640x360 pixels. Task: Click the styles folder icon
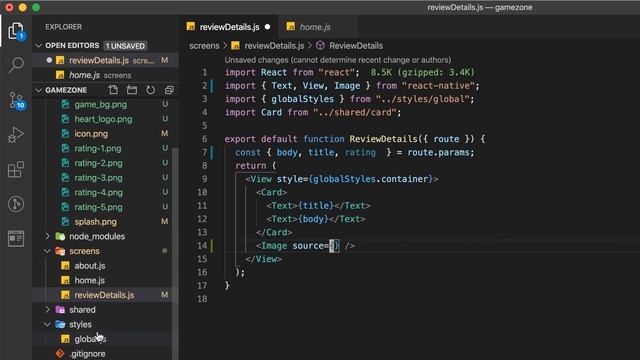[60, 324]
